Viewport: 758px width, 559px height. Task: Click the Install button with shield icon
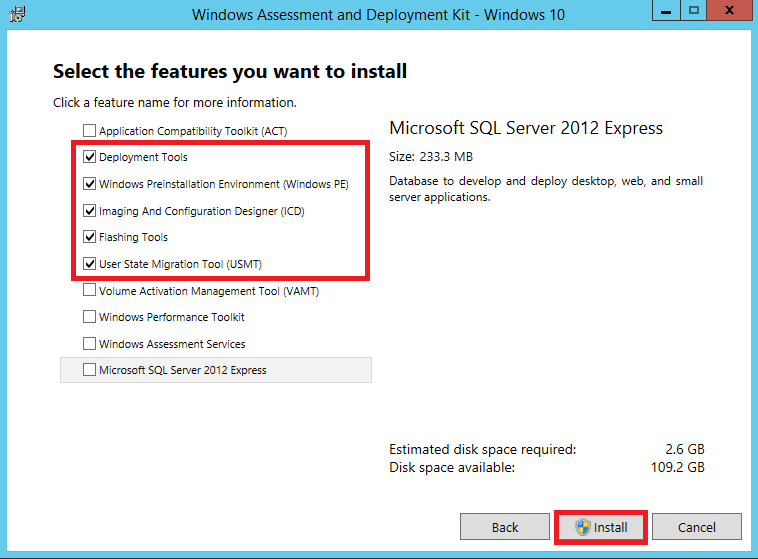click(x=601, y=527)
